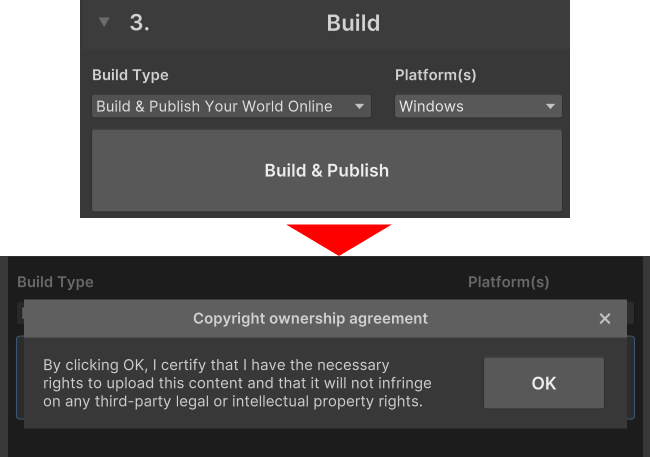Close the Copyright ownership agreement dialog
The image size is (650, 457).
coord(604,319)
